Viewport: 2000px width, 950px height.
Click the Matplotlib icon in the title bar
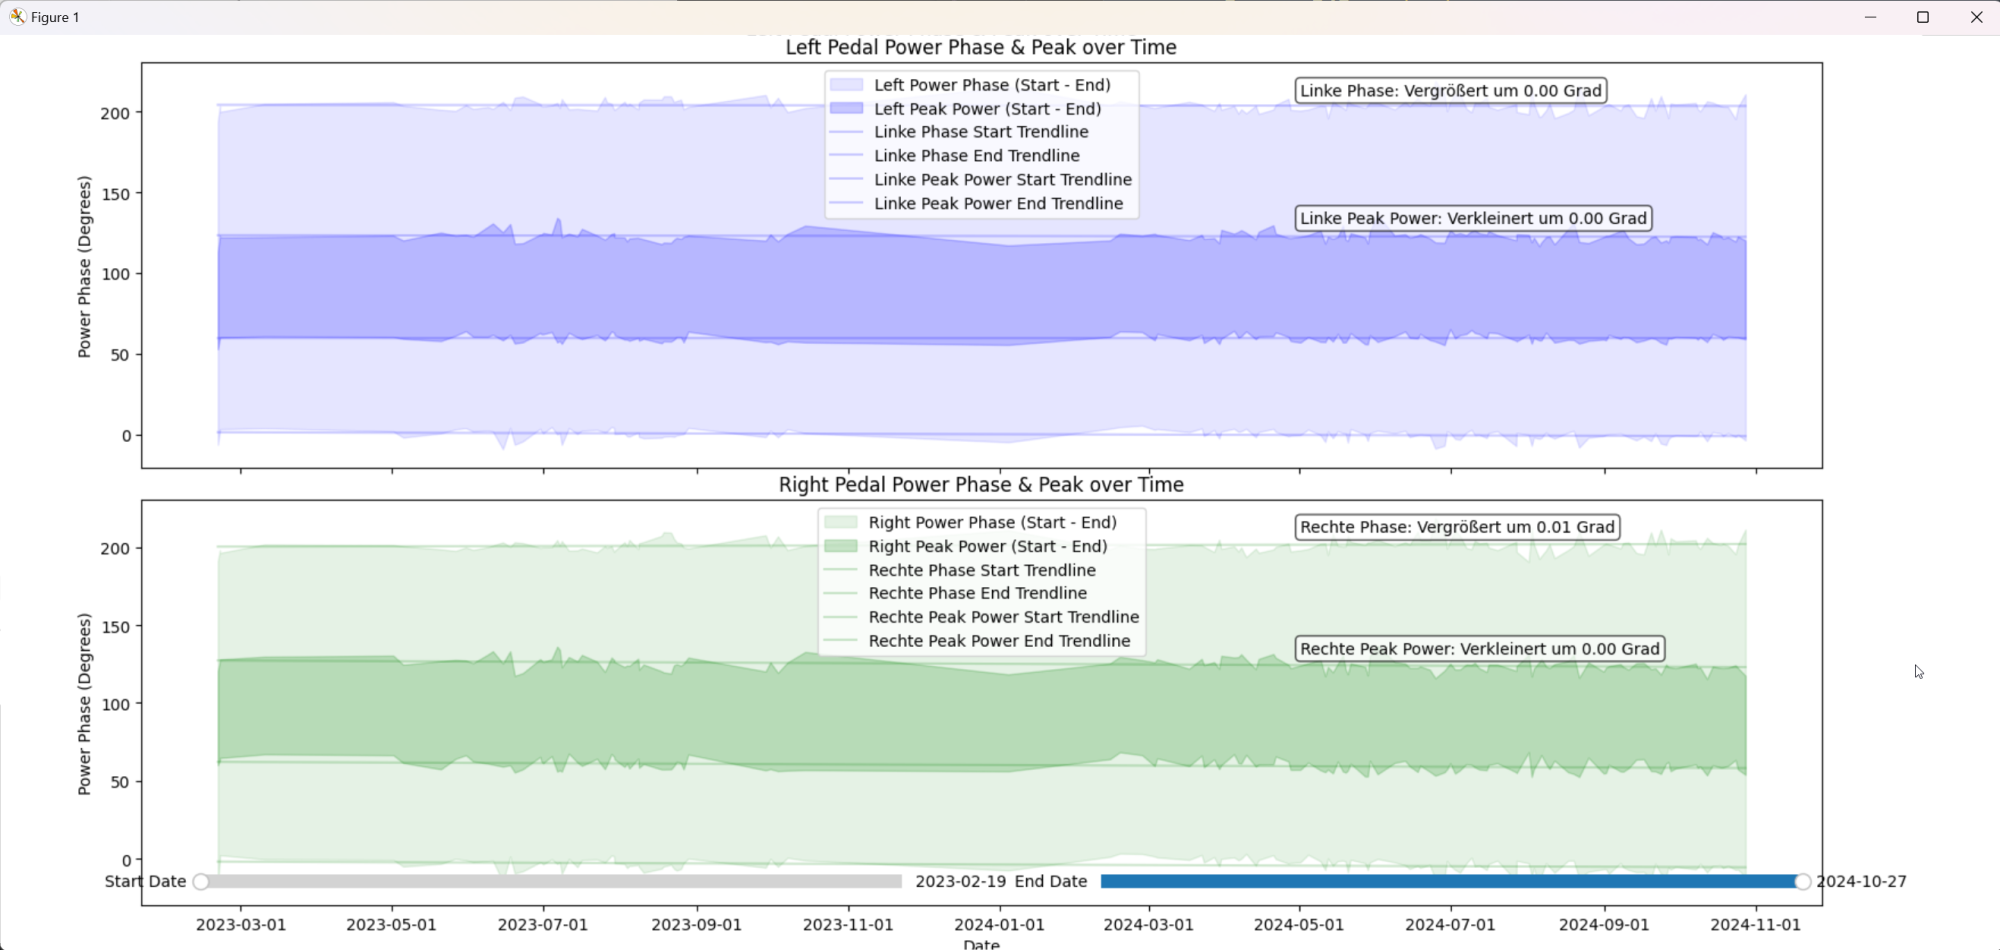(17, 17)
